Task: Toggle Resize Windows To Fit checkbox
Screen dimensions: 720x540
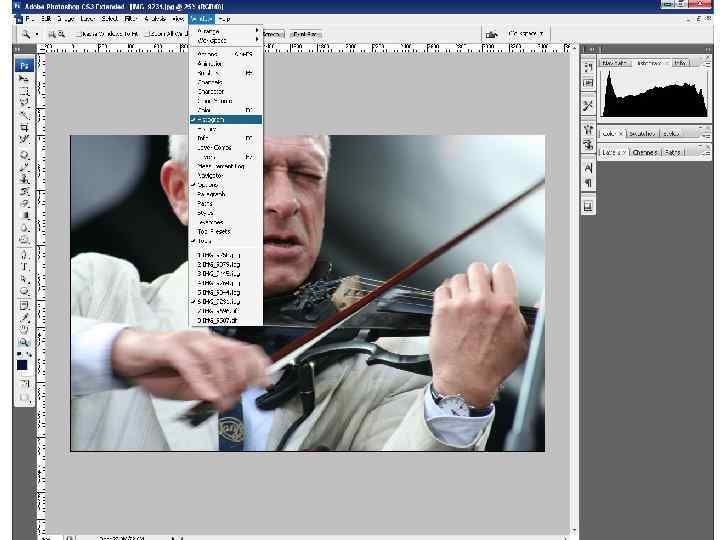Action: 78,34
